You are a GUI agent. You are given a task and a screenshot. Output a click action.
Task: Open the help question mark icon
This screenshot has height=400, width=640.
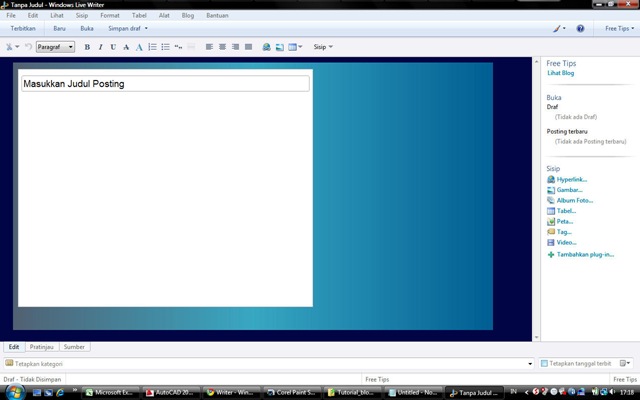[580, 29]
